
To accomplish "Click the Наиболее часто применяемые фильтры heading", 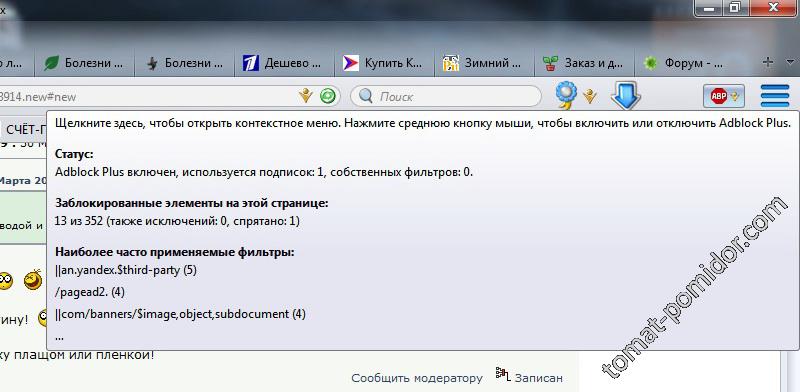I will (x=174, y=252).
